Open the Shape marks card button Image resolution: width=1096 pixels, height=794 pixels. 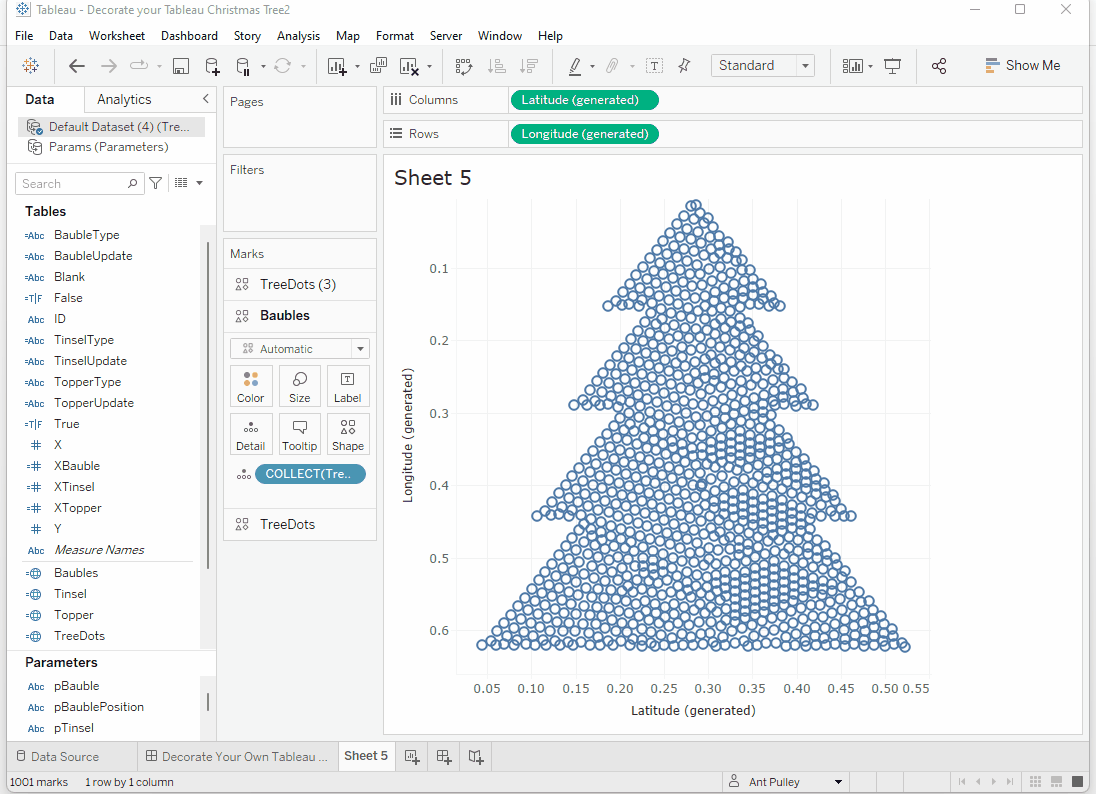tap(348, 435)
